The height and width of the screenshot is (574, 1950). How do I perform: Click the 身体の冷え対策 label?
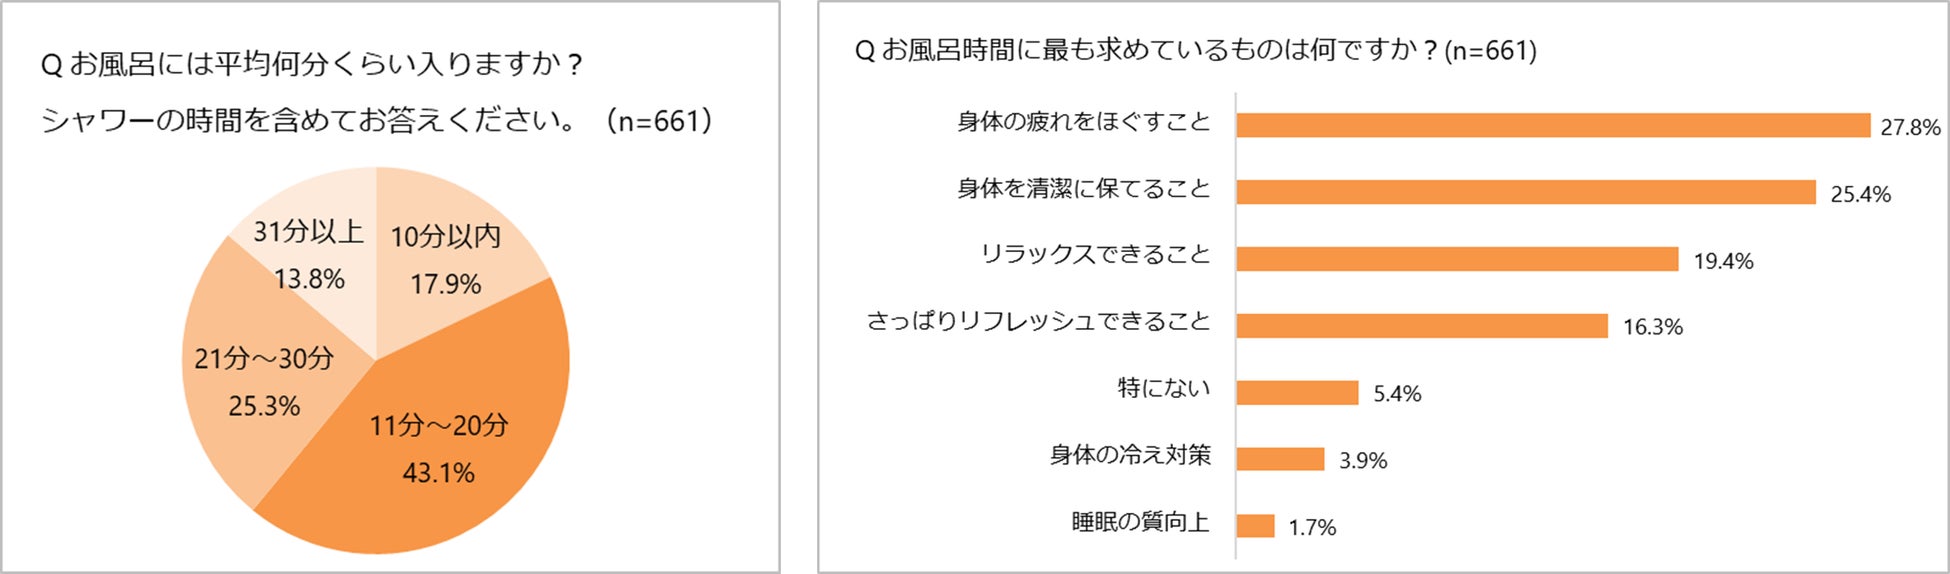click(x=1129, y=455)
